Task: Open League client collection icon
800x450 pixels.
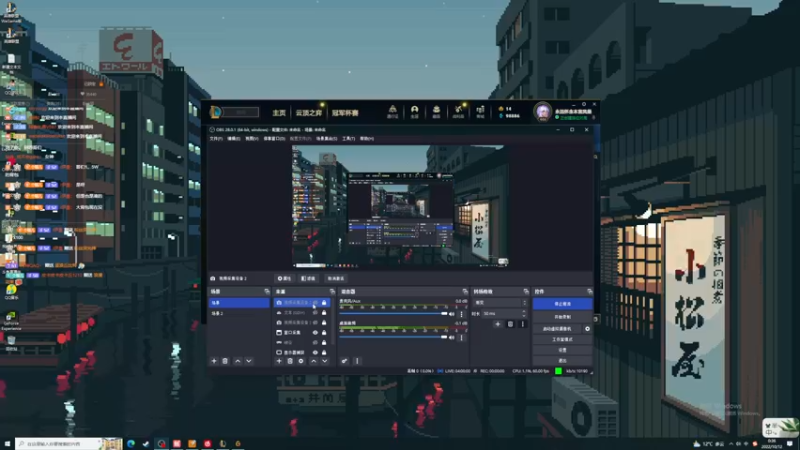Action: tap(436, 111)
